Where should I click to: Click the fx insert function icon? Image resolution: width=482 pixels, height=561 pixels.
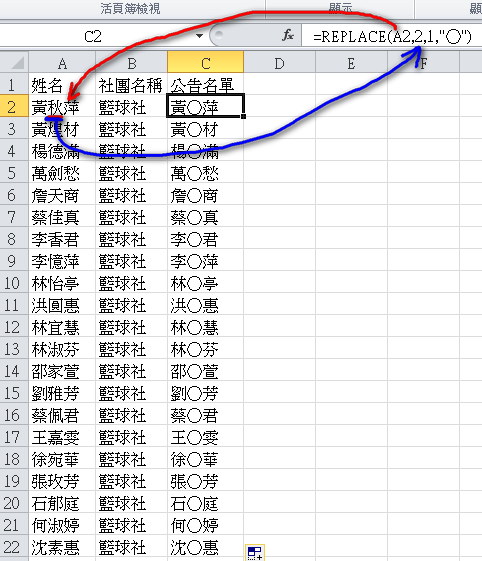click(x=288, y=35)
